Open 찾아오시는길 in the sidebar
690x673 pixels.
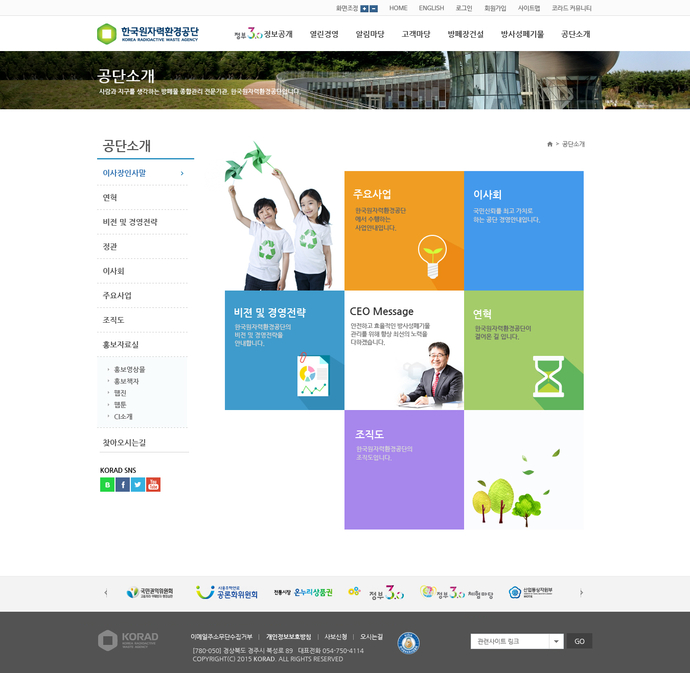pos(124,442)
